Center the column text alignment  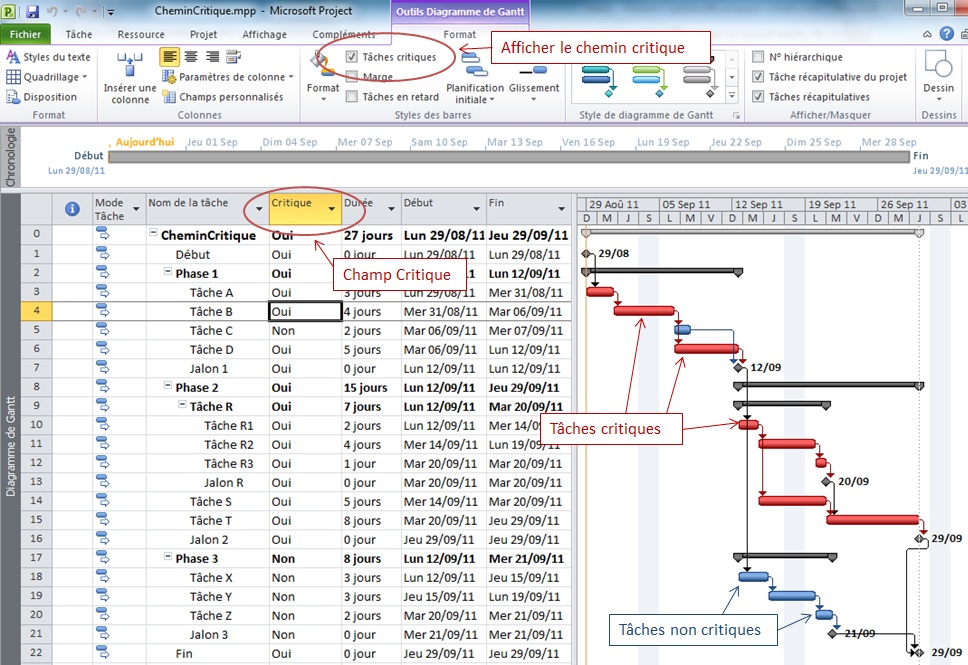[x=191, y=57]
